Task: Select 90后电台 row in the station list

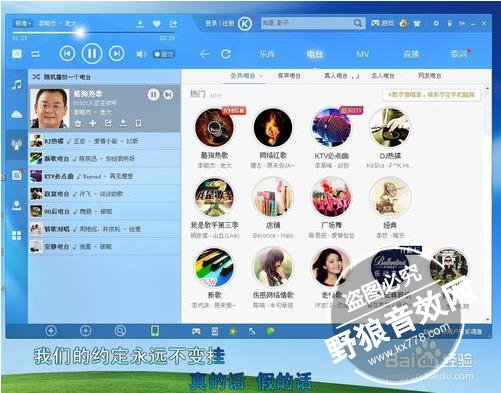Action: (x=104, y=212)
